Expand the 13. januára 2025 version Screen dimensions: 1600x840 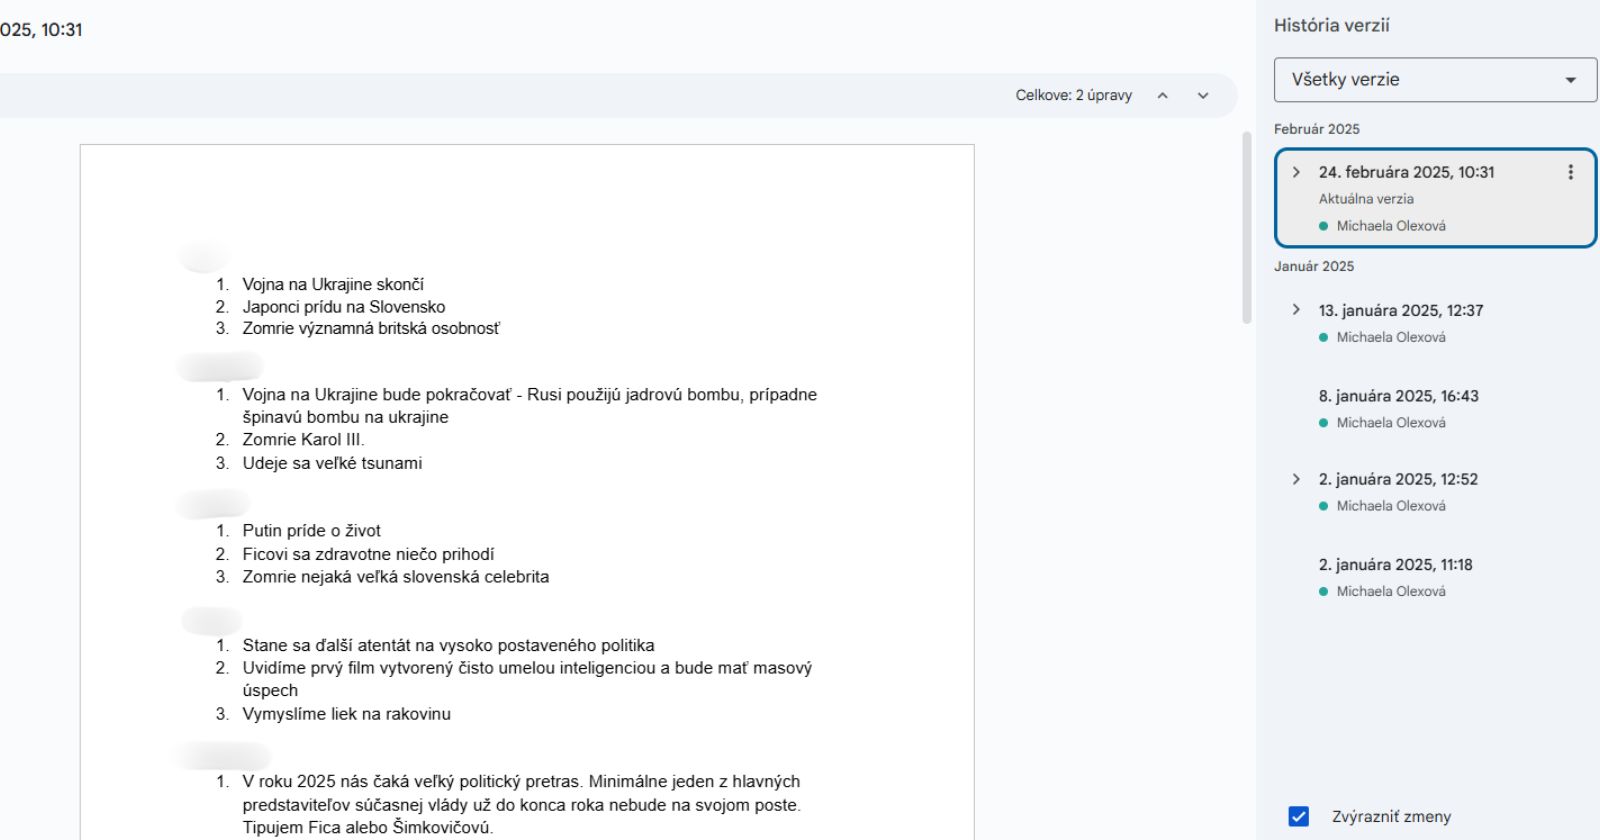click(x=1296, y=310)
